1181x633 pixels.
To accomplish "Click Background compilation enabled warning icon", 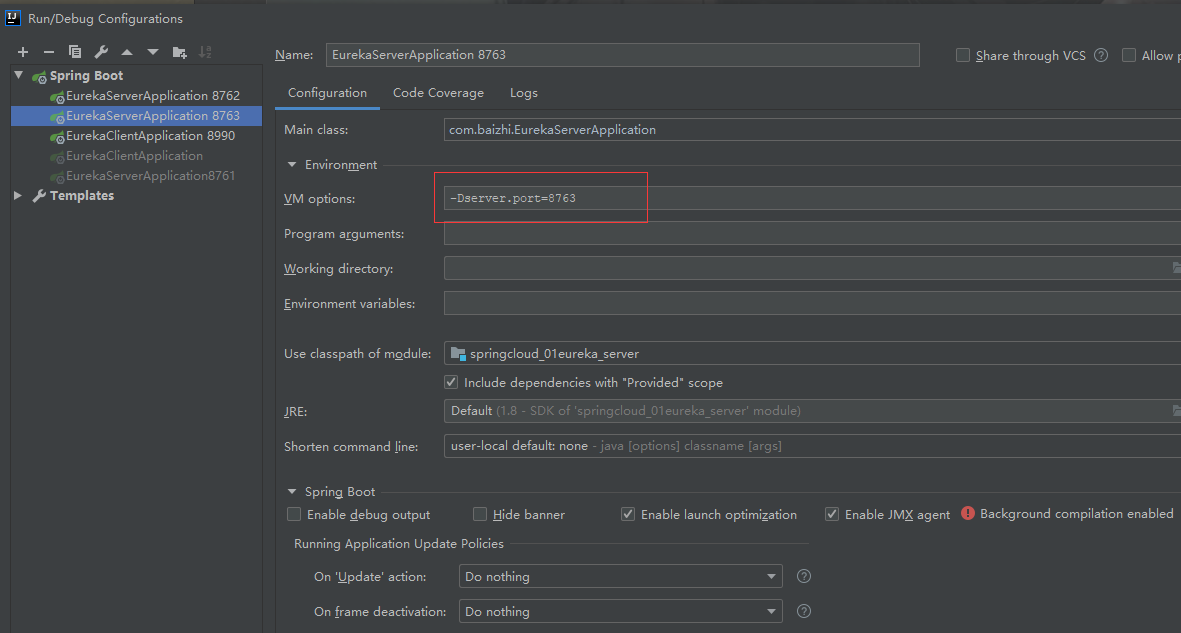I will (968, 514).
